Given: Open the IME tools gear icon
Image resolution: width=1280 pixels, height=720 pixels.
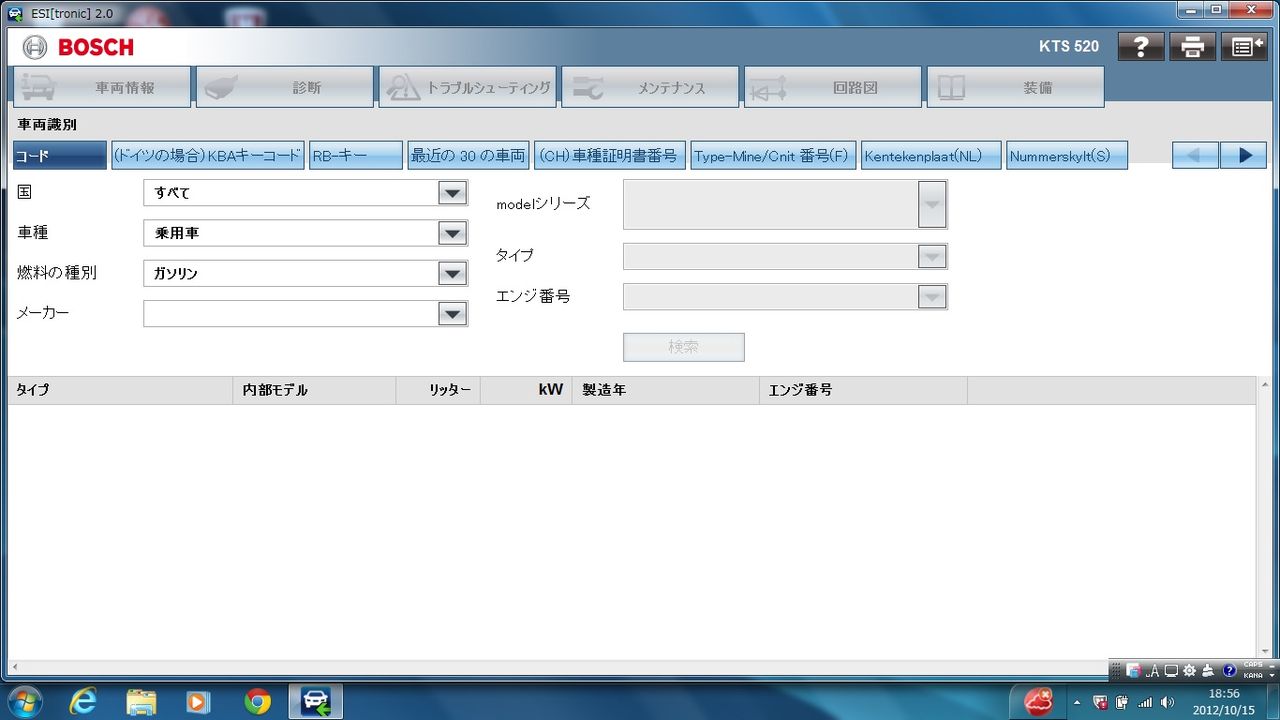Looking at the screenshot, I should tap(1189, 671).
